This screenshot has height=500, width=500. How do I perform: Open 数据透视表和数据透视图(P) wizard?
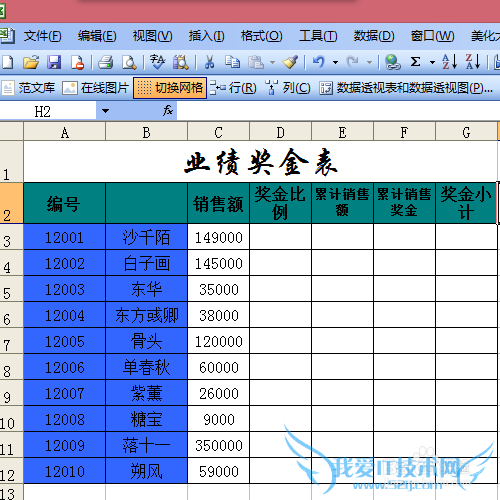[406, 88]
